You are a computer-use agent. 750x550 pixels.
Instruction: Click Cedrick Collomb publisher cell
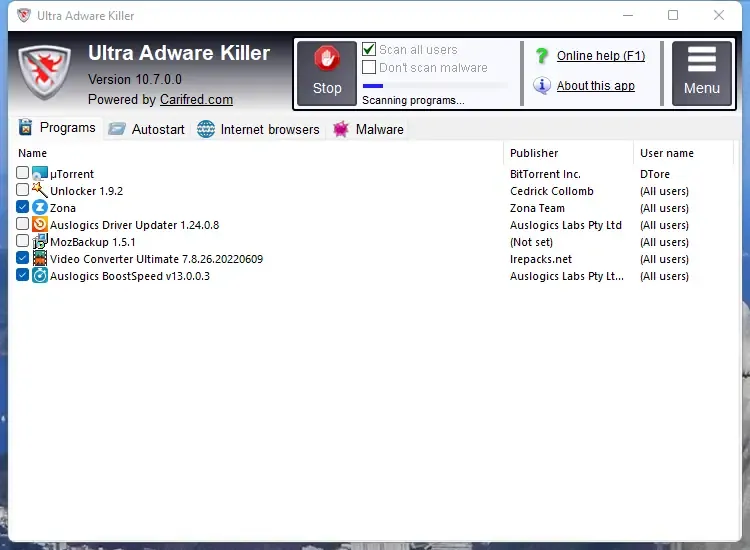pyautogui.click(x=551, y=191)
